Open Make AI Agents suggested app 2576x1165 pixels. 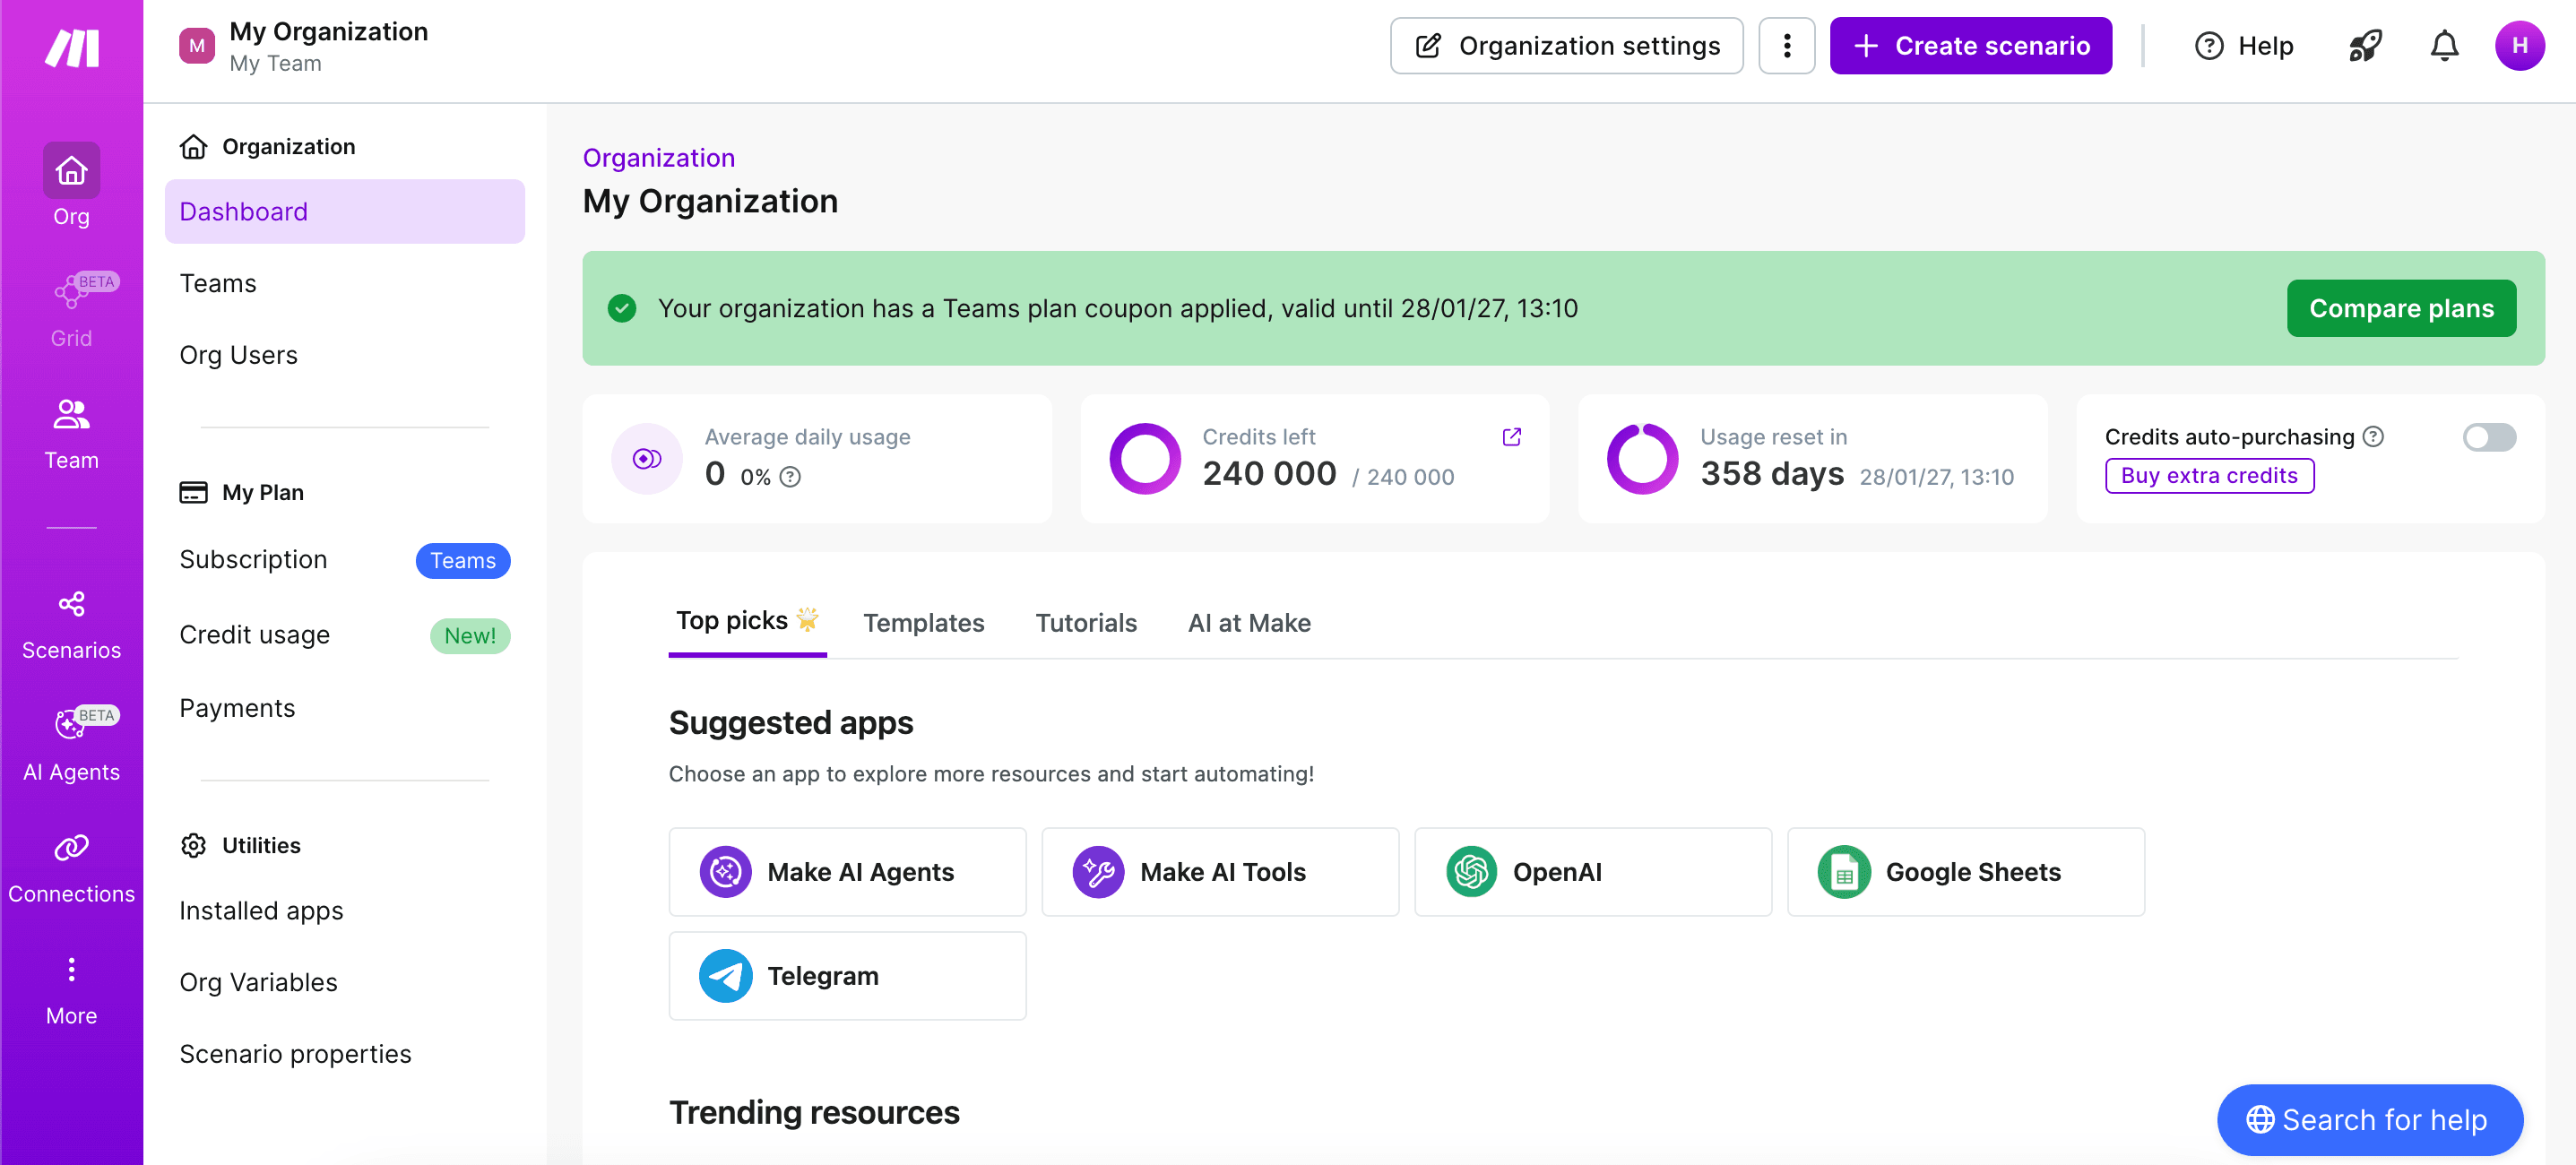click(x=847, y=871)
